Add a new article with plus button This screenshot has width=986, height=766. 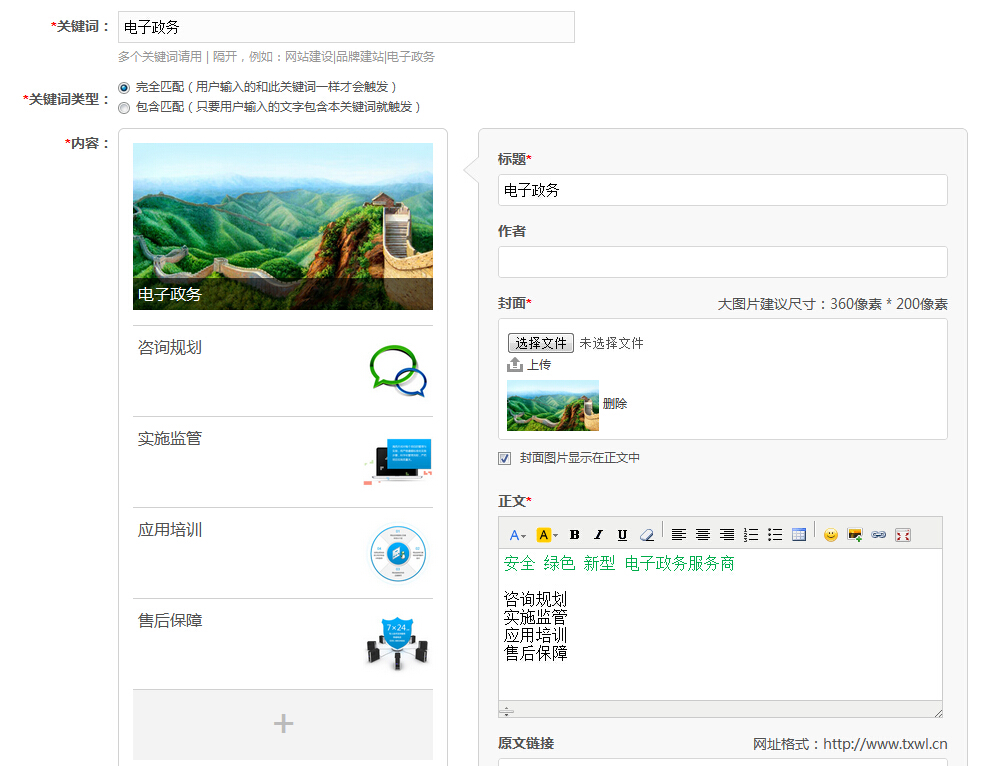tap(283, 724)
